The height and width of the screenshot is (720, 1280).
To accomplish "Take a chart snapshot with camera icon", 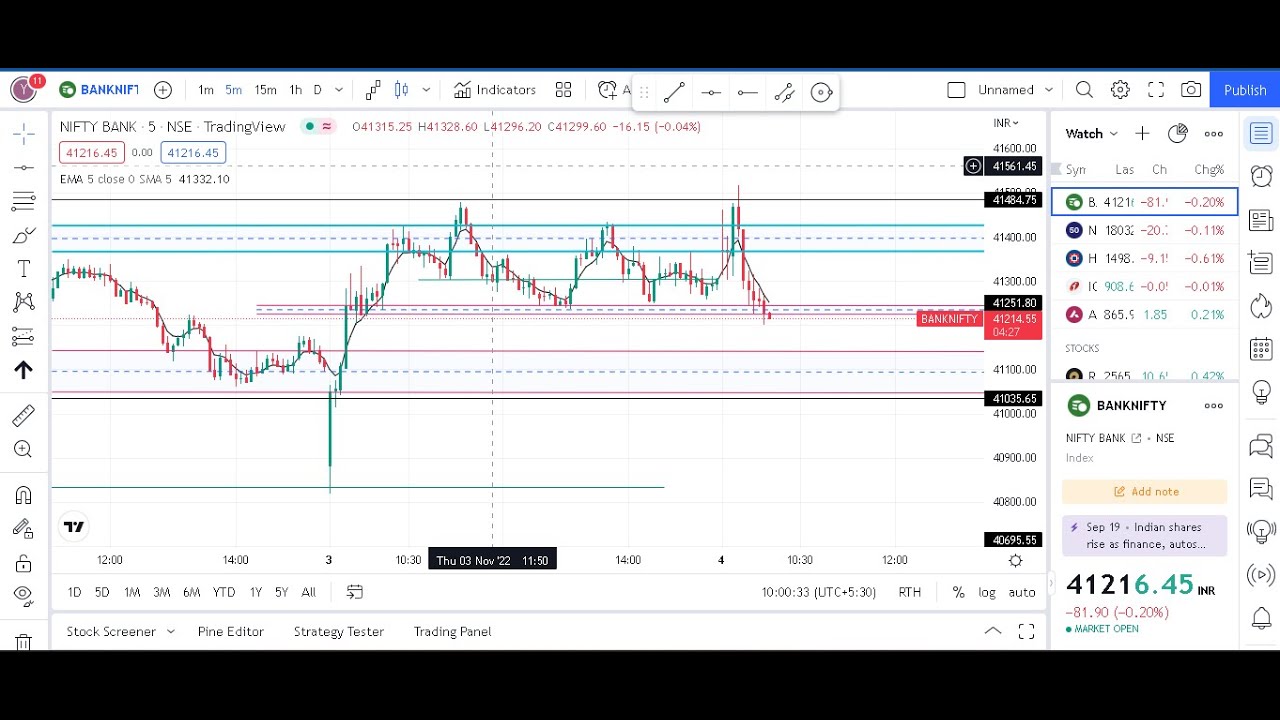I will tap(1191, 90).
